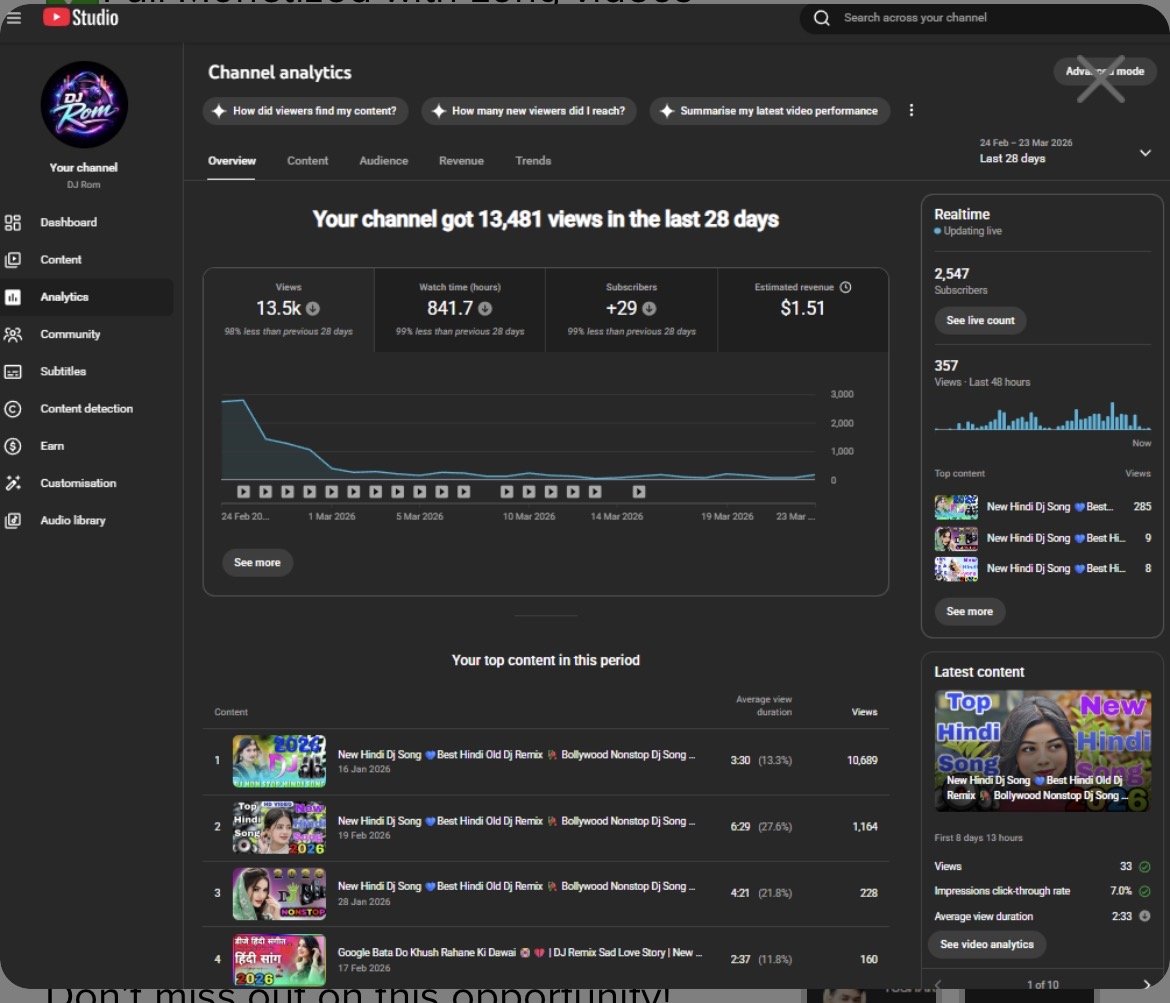Viewport: 1170px width, 1003px height.
Task: Switch to the Audience tab
Action: point(384,160)
